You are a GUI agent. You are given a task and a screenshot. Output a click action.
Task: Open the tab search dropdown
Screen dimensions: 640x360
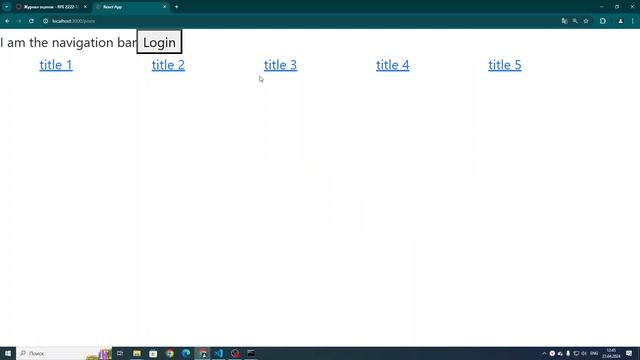pyautogui.click(x=7, y=7)
